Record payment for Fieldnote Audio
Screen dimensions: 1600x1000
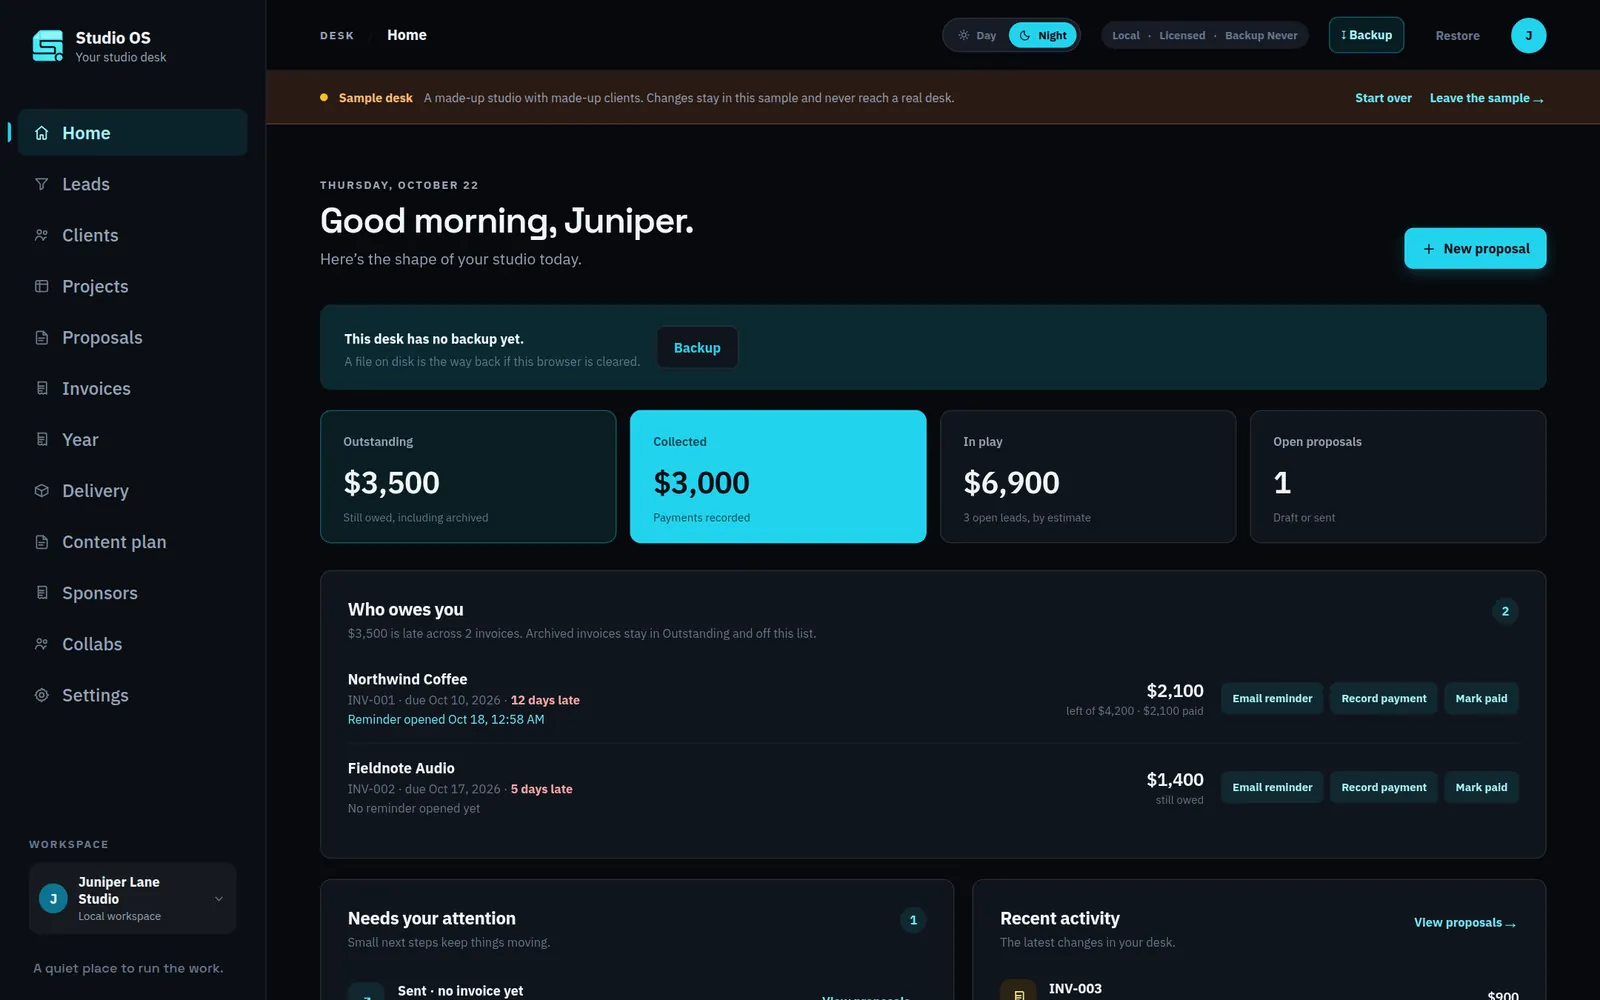[x=1384, y=787]
